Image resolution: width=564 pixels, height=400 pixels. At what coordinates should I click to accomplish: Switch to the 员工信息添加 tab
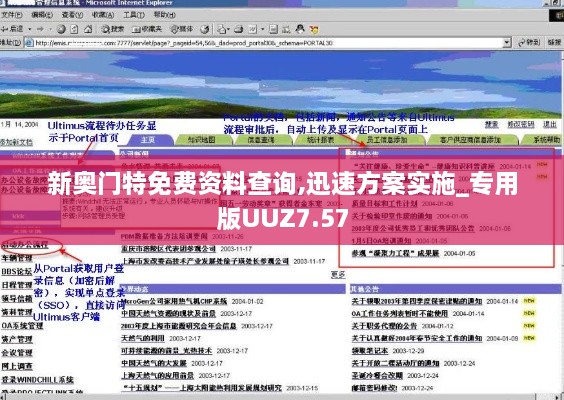pos(387,140)
